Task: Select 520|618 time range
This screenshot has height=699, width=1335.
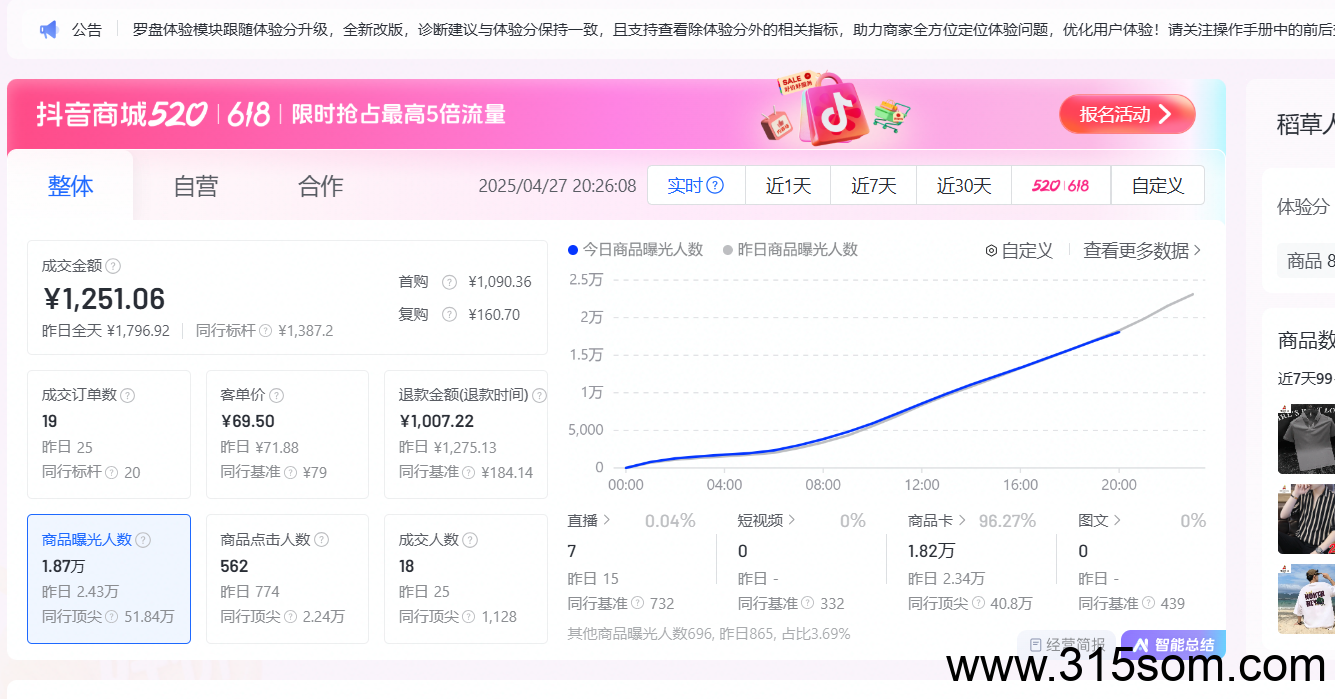Action: click(x=1060, y=186)
